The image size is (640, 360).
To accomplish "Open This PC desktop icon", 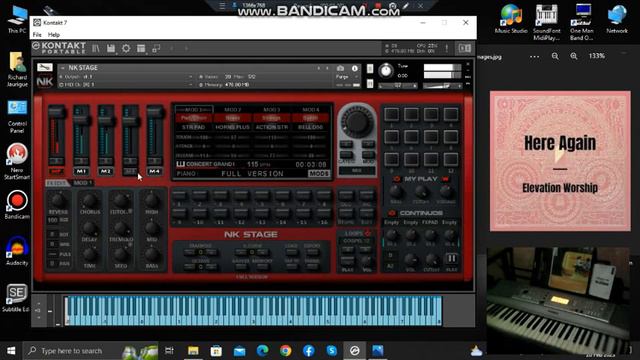I will coord(17,19).
